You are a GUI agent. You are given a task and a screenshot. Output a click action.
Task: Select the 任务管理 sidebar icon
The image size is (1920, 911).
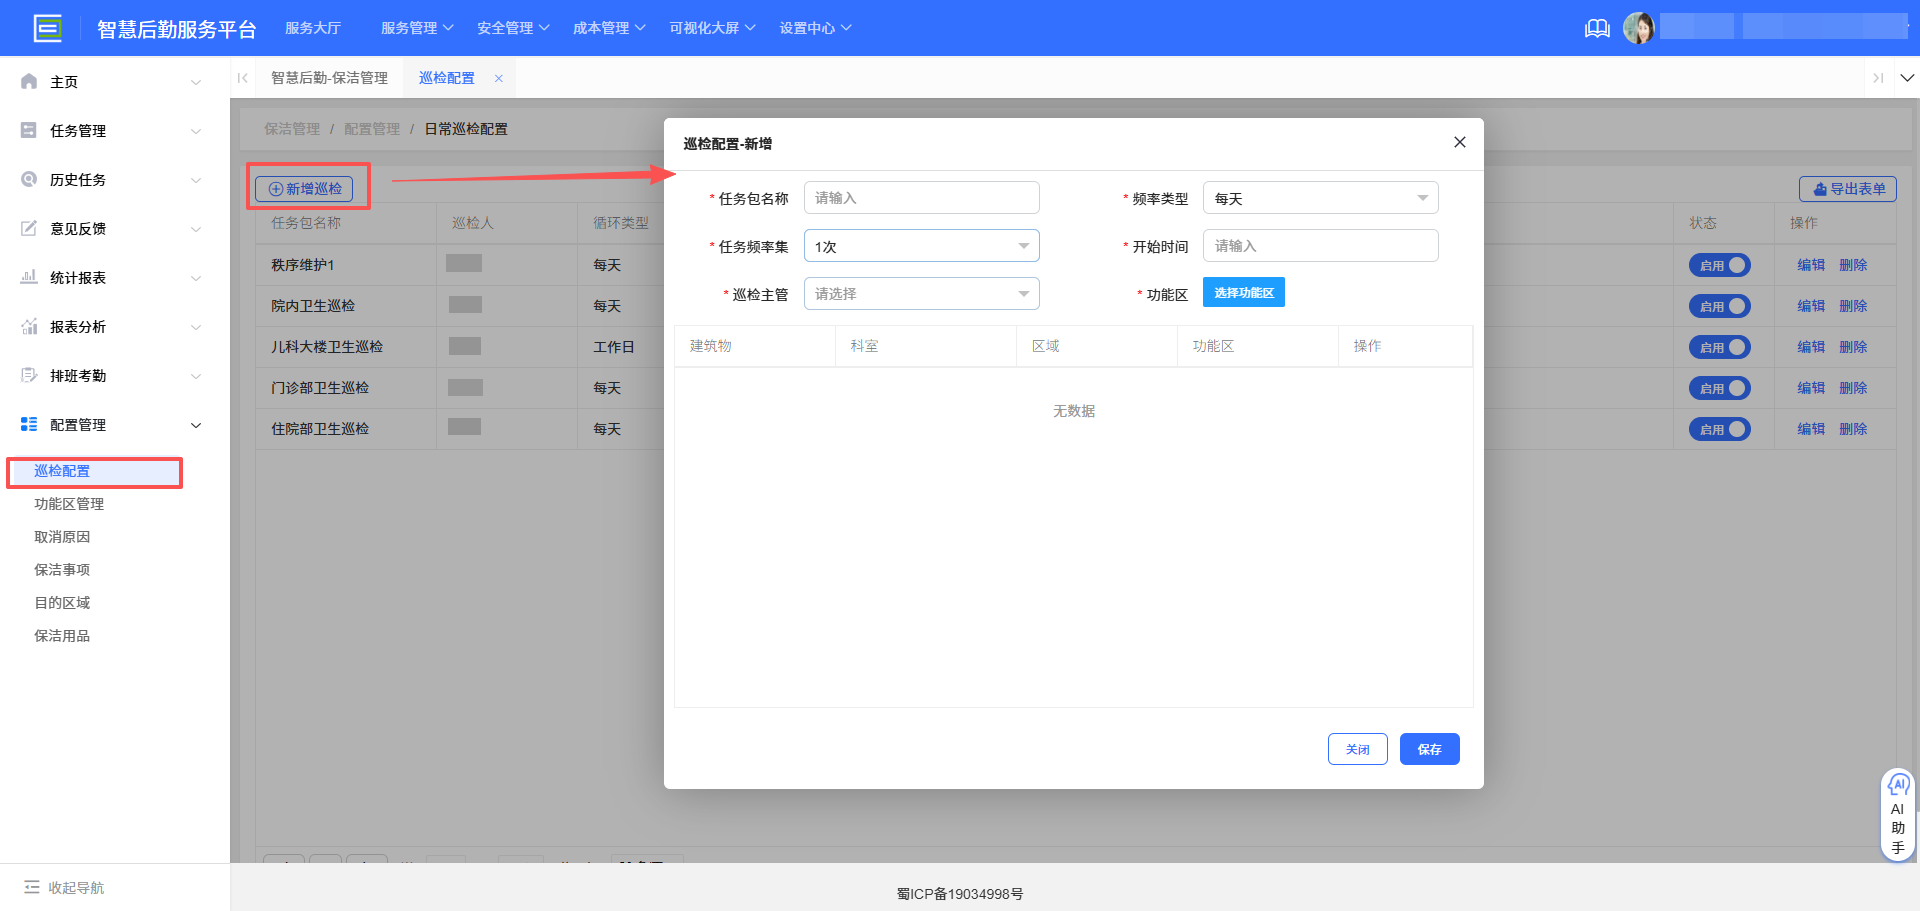coord(28,130)
